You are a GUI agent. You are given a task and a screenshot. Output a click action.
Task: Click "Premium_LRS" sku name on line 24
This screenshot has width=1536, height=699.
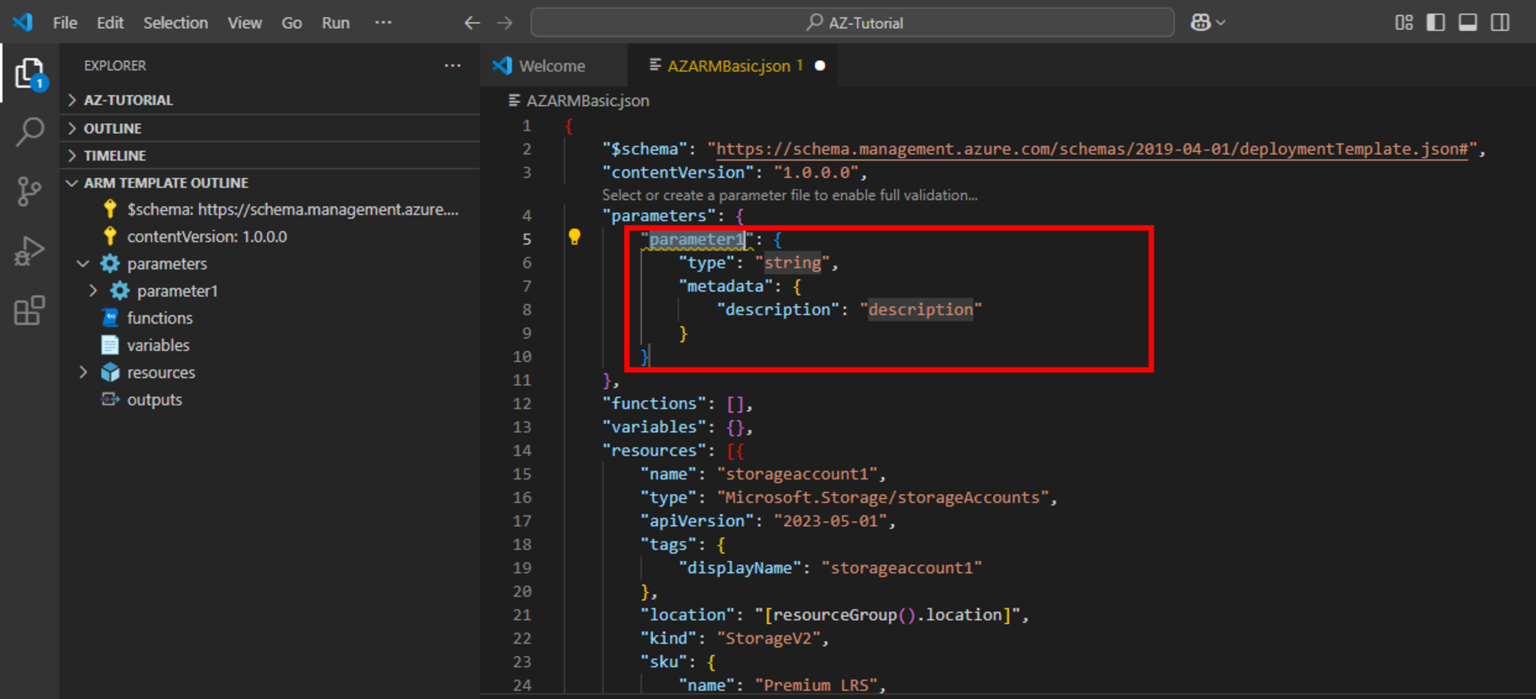point(816,685)
